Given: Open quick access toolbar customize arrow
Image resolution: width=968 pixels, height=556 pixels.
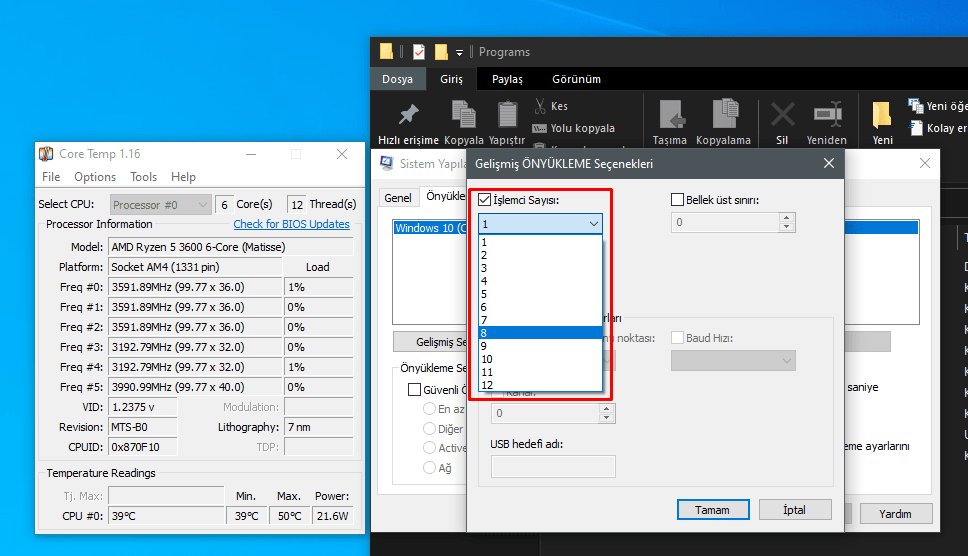Looking at the screenshot, I should click(459, 52).
